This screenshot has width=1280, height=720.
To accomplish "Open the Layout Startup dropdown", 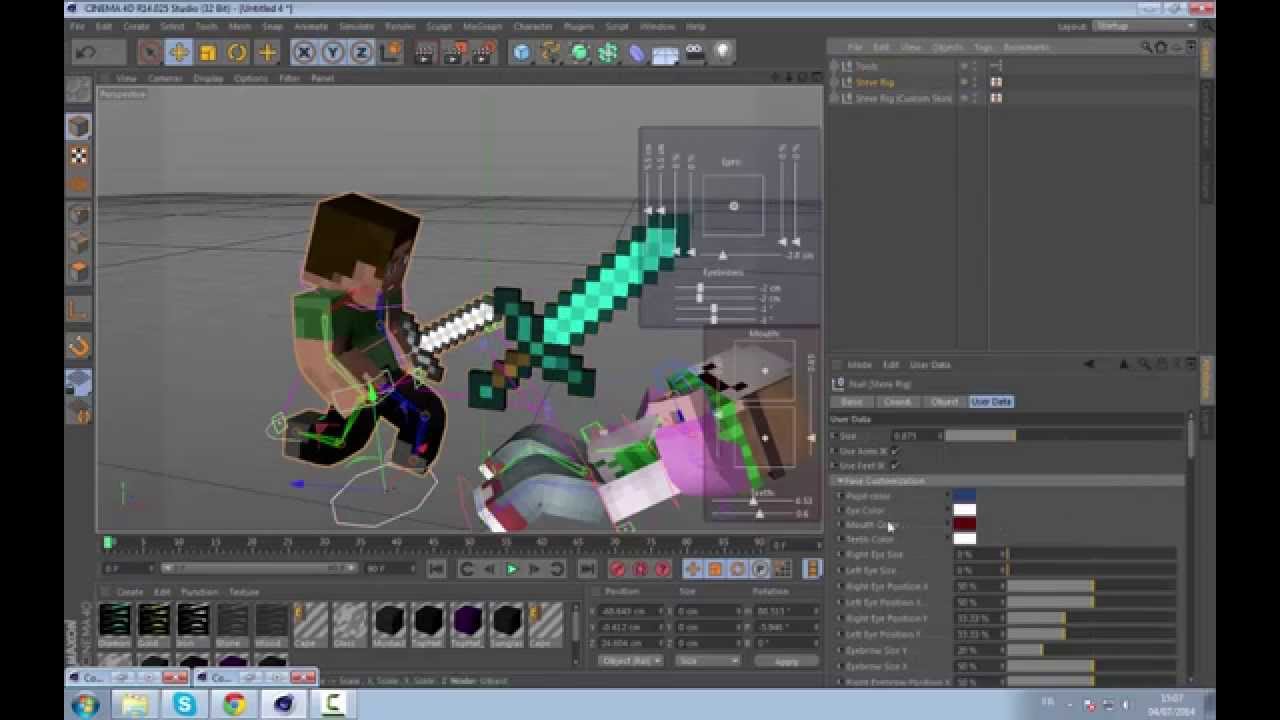I will point(1146,26).
